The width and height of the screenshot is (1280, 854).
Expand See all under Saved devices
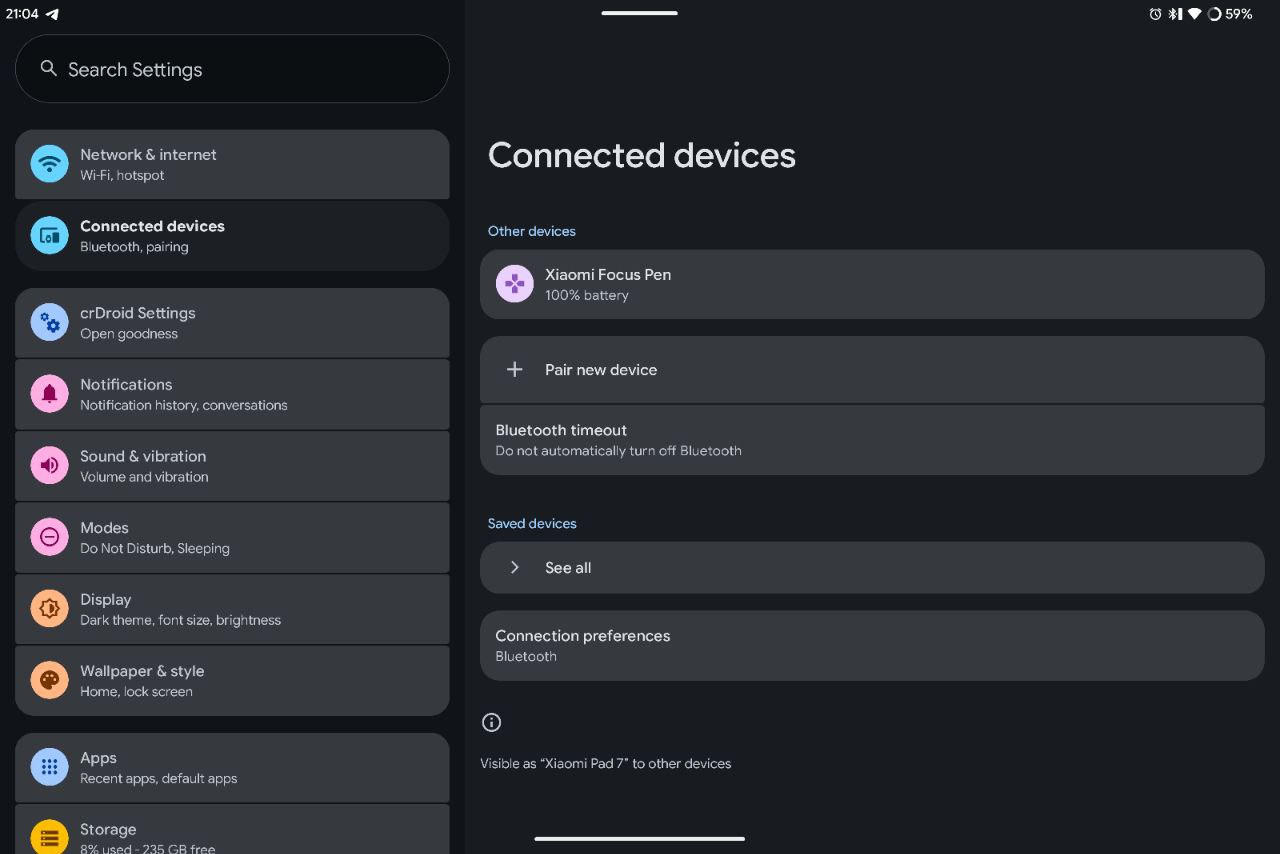[872, 567]
